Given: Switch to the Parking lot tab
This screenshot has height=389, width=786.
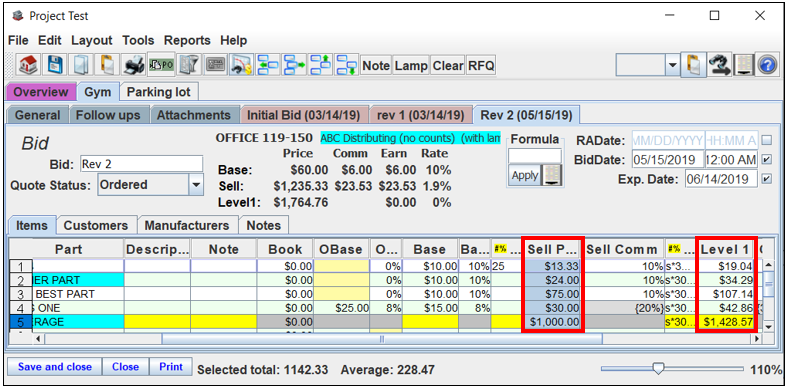Looking at the screenshot, I should [158, 92].
